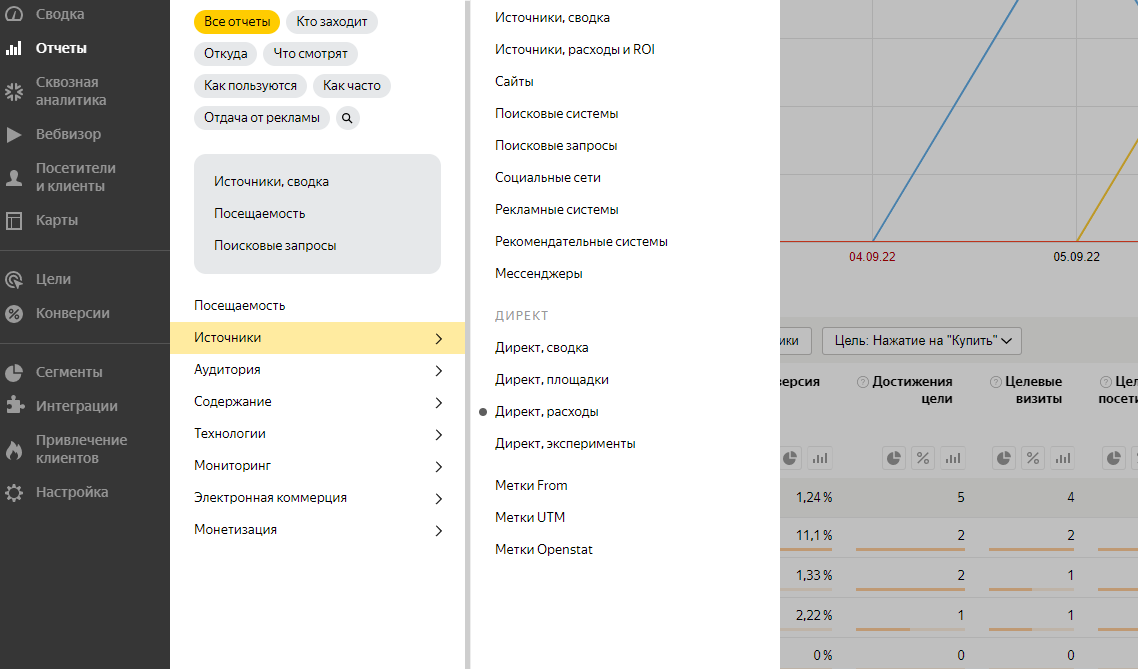Click the Сквозная аналитика snowflake icon
The height and width of the screenshot is (669, 1138).
14,92
